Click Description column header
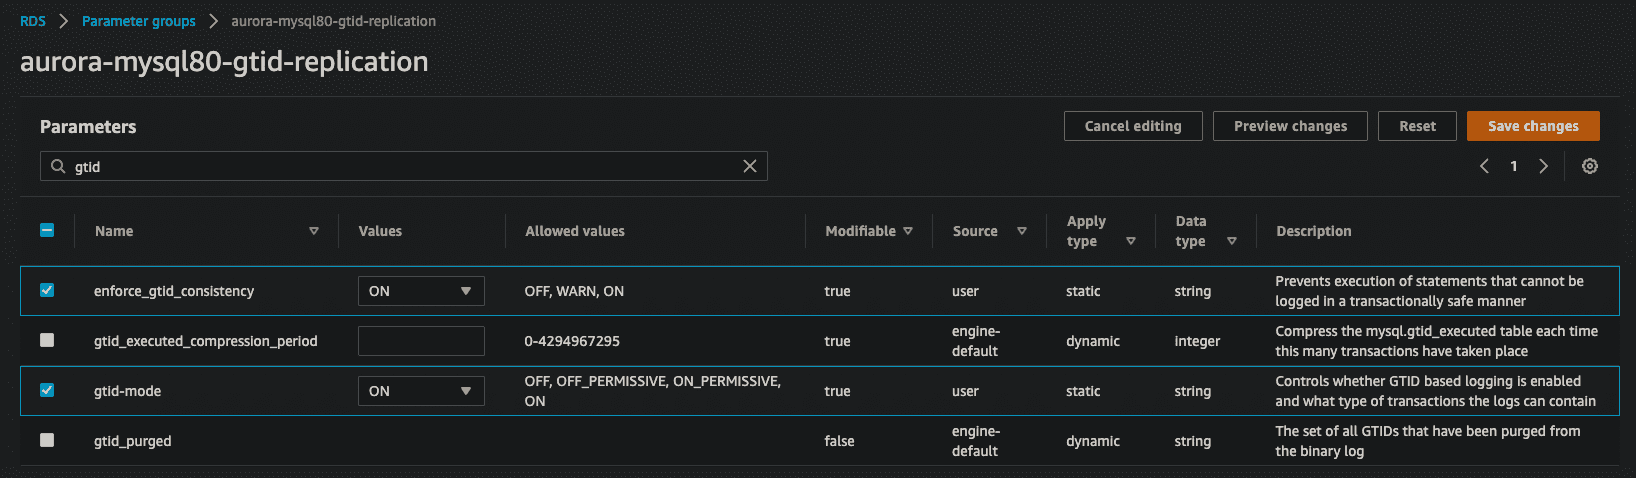This screenshot has height=478, width=1636. point(1313,231)
